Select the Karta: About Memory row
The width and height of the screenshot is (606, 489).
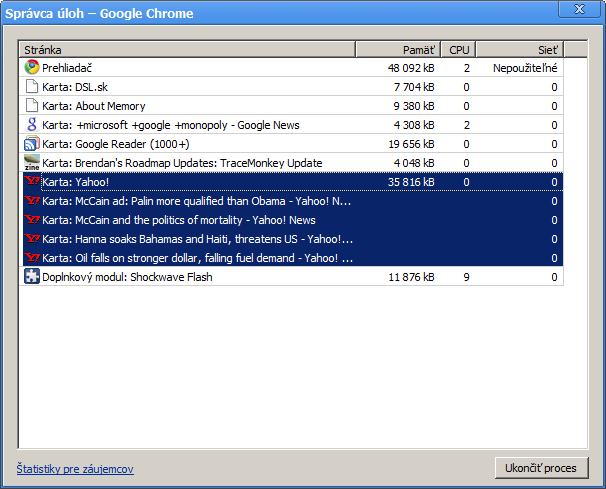tap(293, 106)
